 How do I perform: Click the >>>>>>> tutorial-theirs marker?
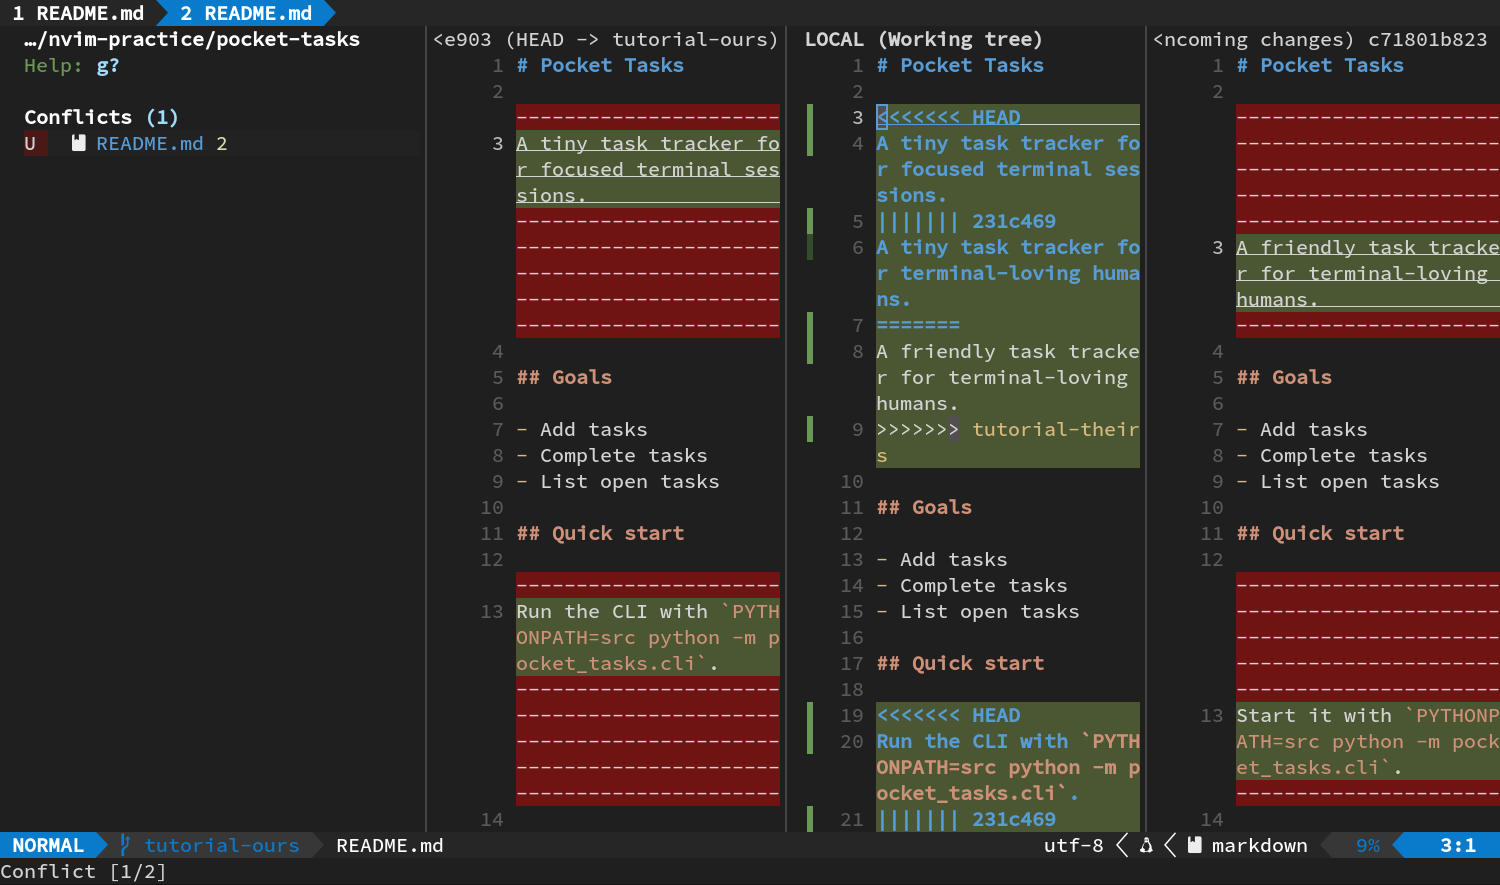(x=1008, y=442)
